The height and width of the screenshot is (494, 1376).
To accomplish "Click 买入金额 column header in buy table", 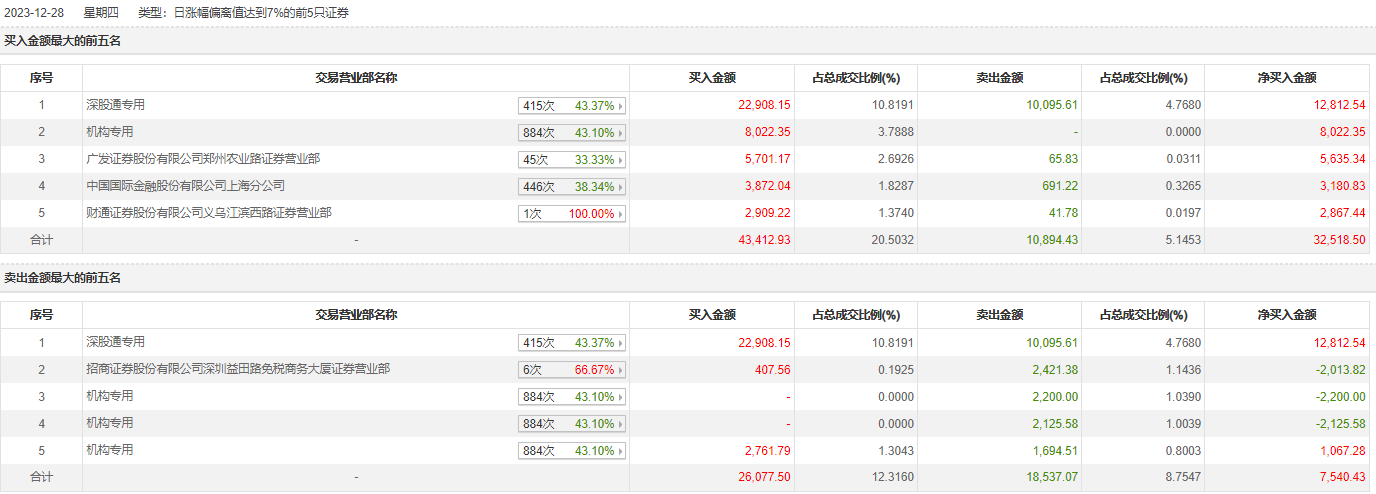I will click(712, 78).
